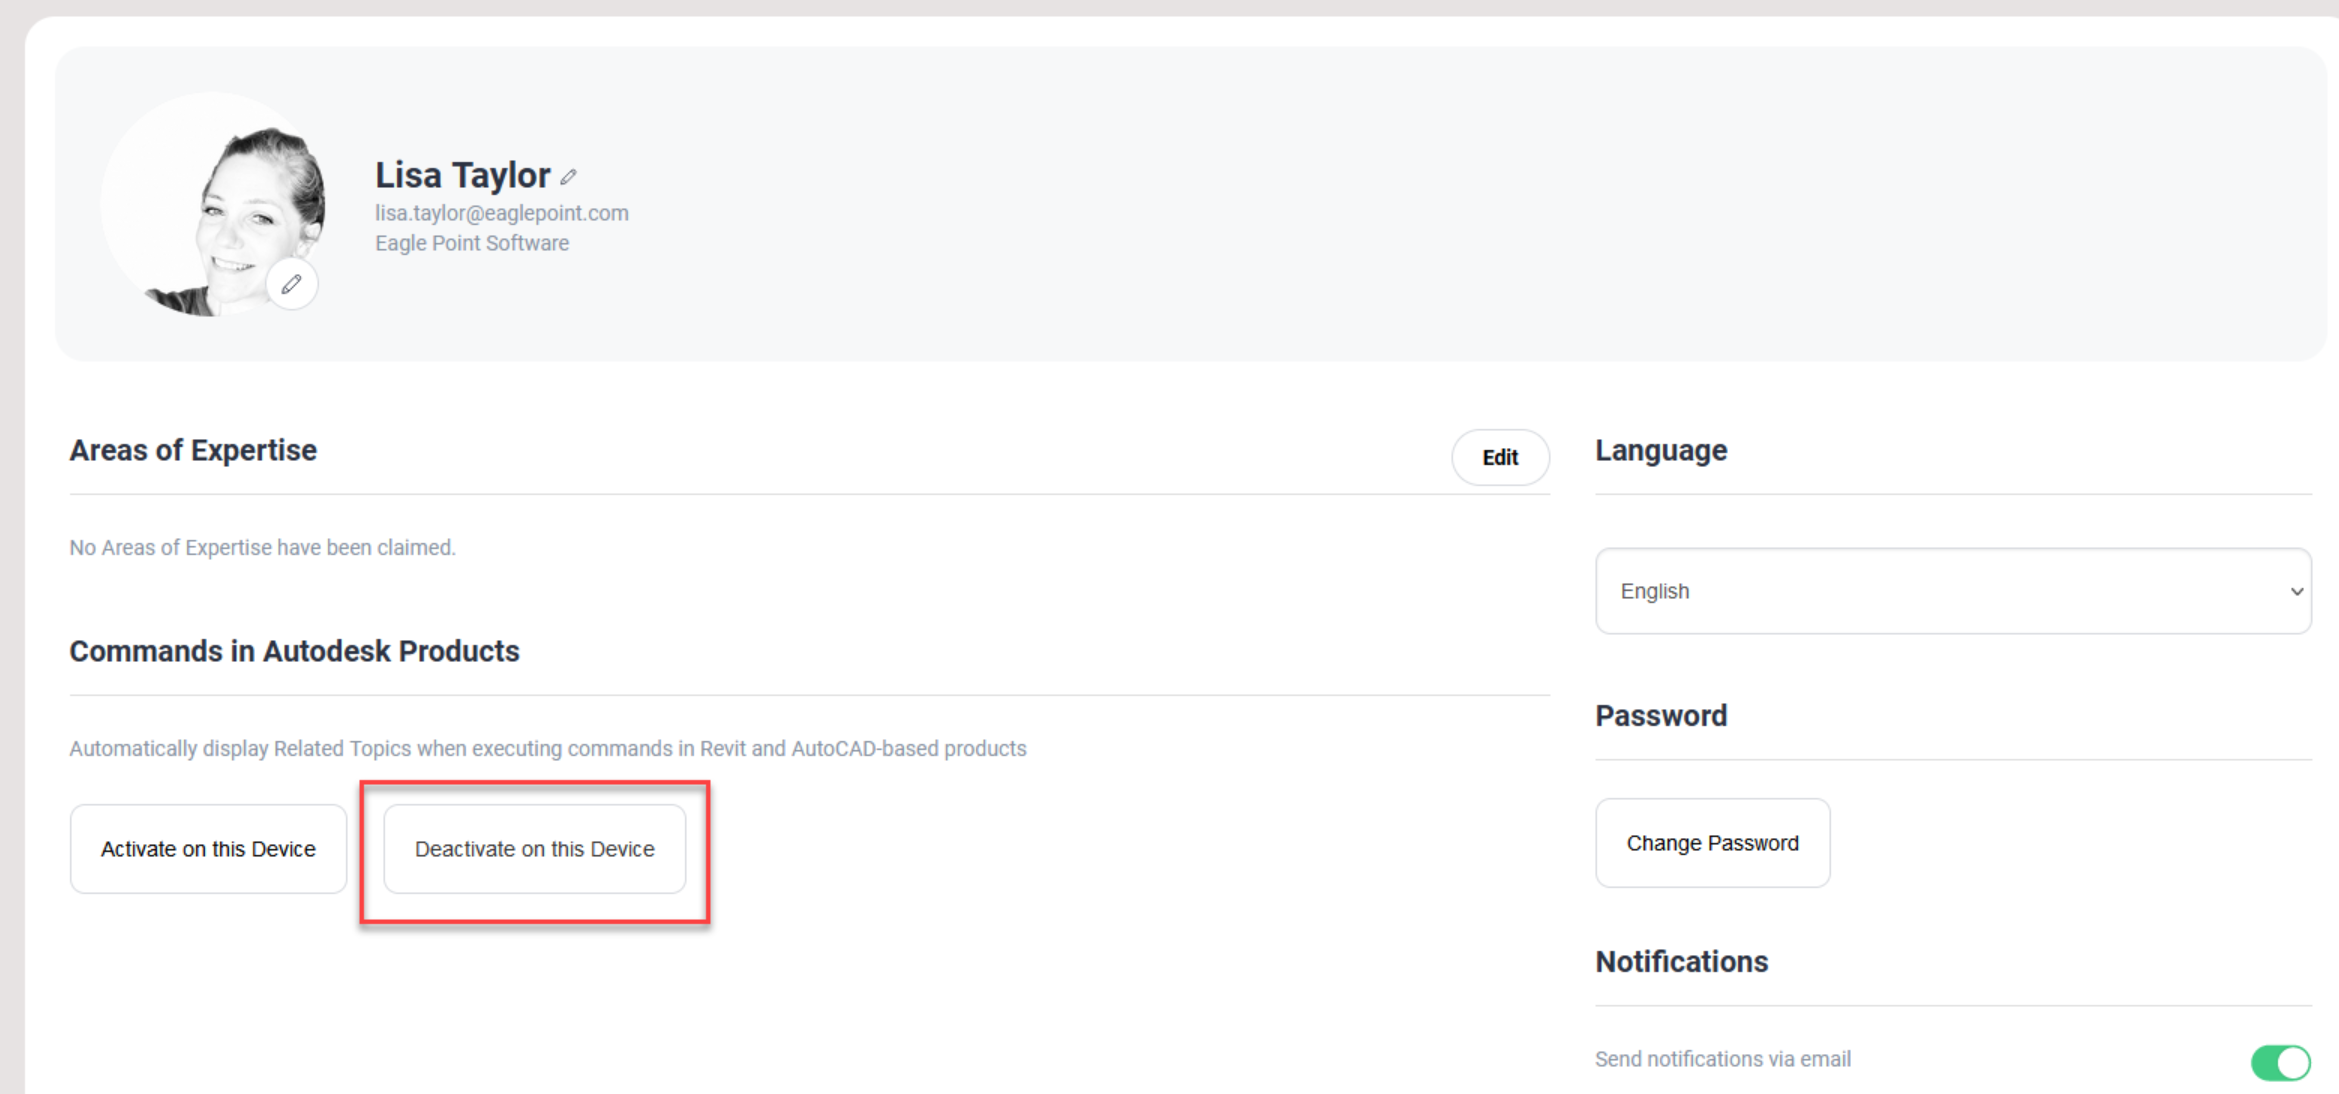
Task: Edit Areas of Expertise
Action: click(1500, 457)
